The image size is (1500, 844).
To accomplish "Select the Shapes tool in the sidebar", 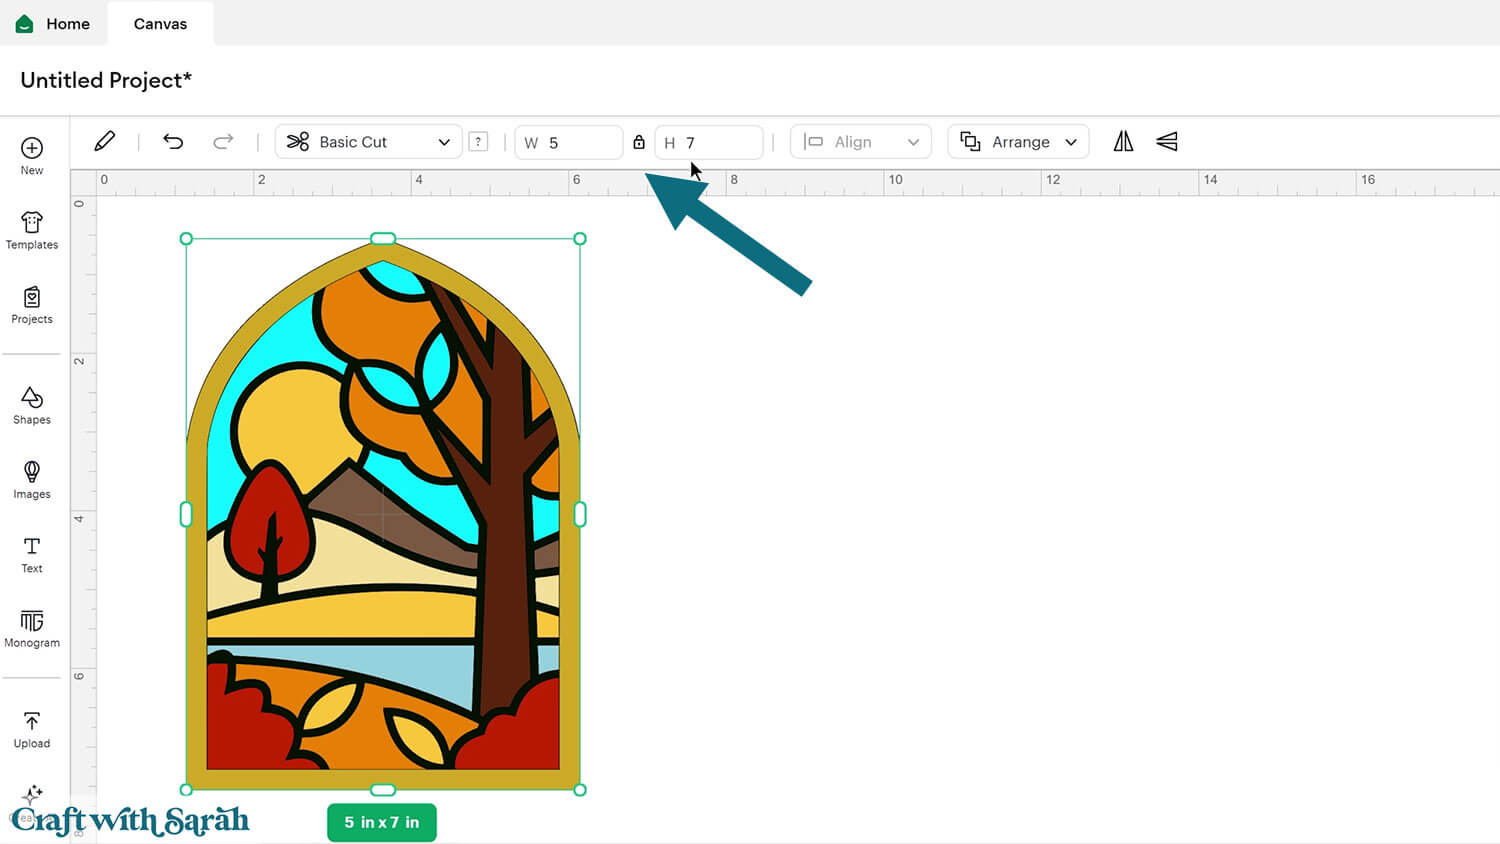I will pyautogui.click(x=31, y=404).
